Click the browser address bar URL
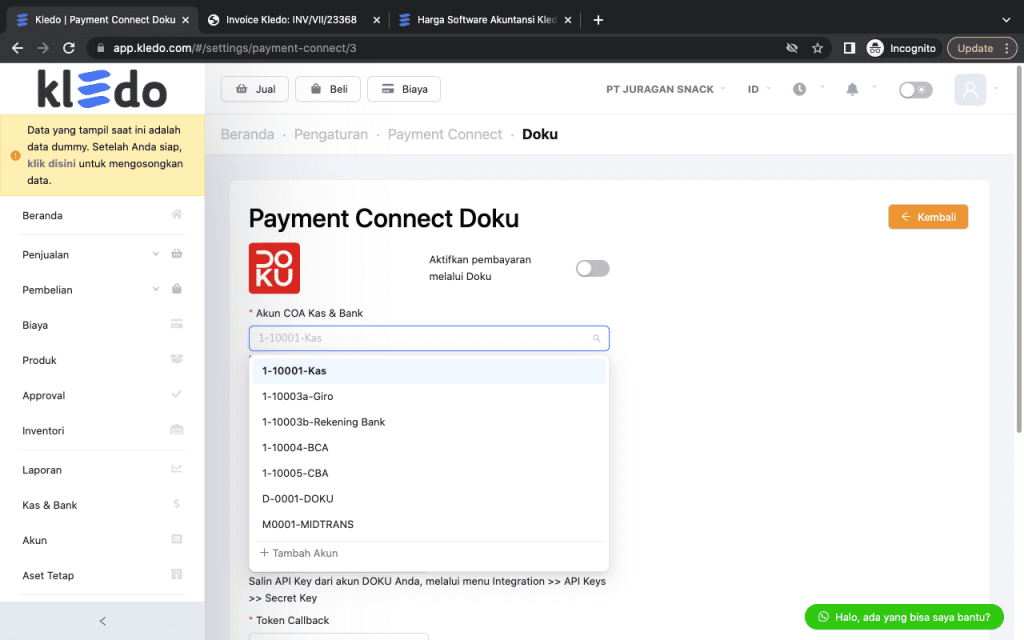 (x=235, y=48)
